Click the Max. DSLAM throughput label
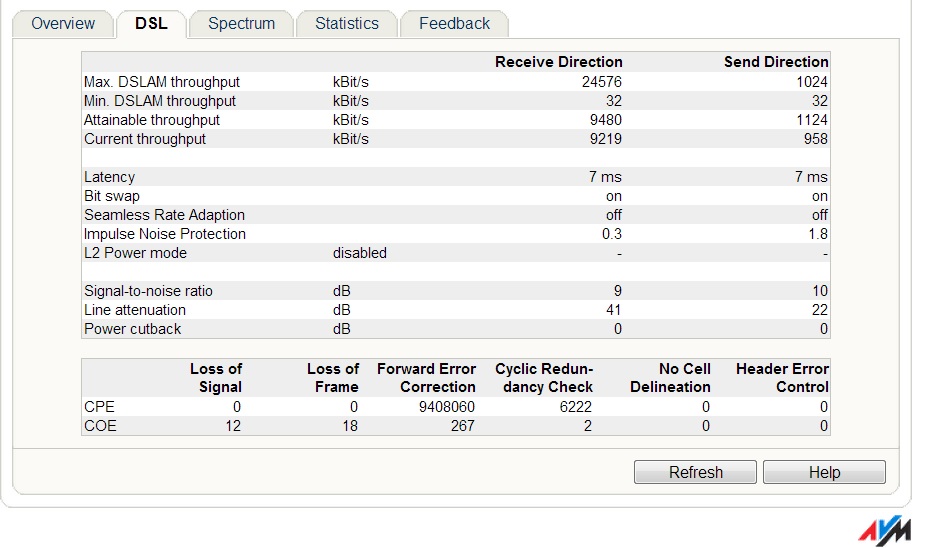 [x=161, y=82]
